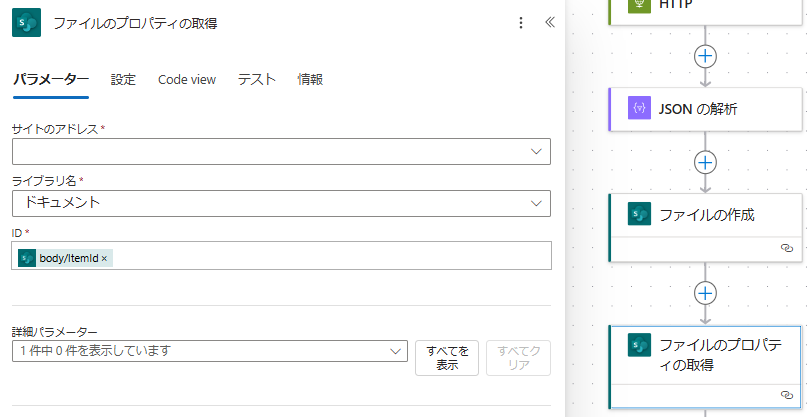This screenshot has width=811, height=417.
Task: Open the Code view tab
Action: click(187, 80)
